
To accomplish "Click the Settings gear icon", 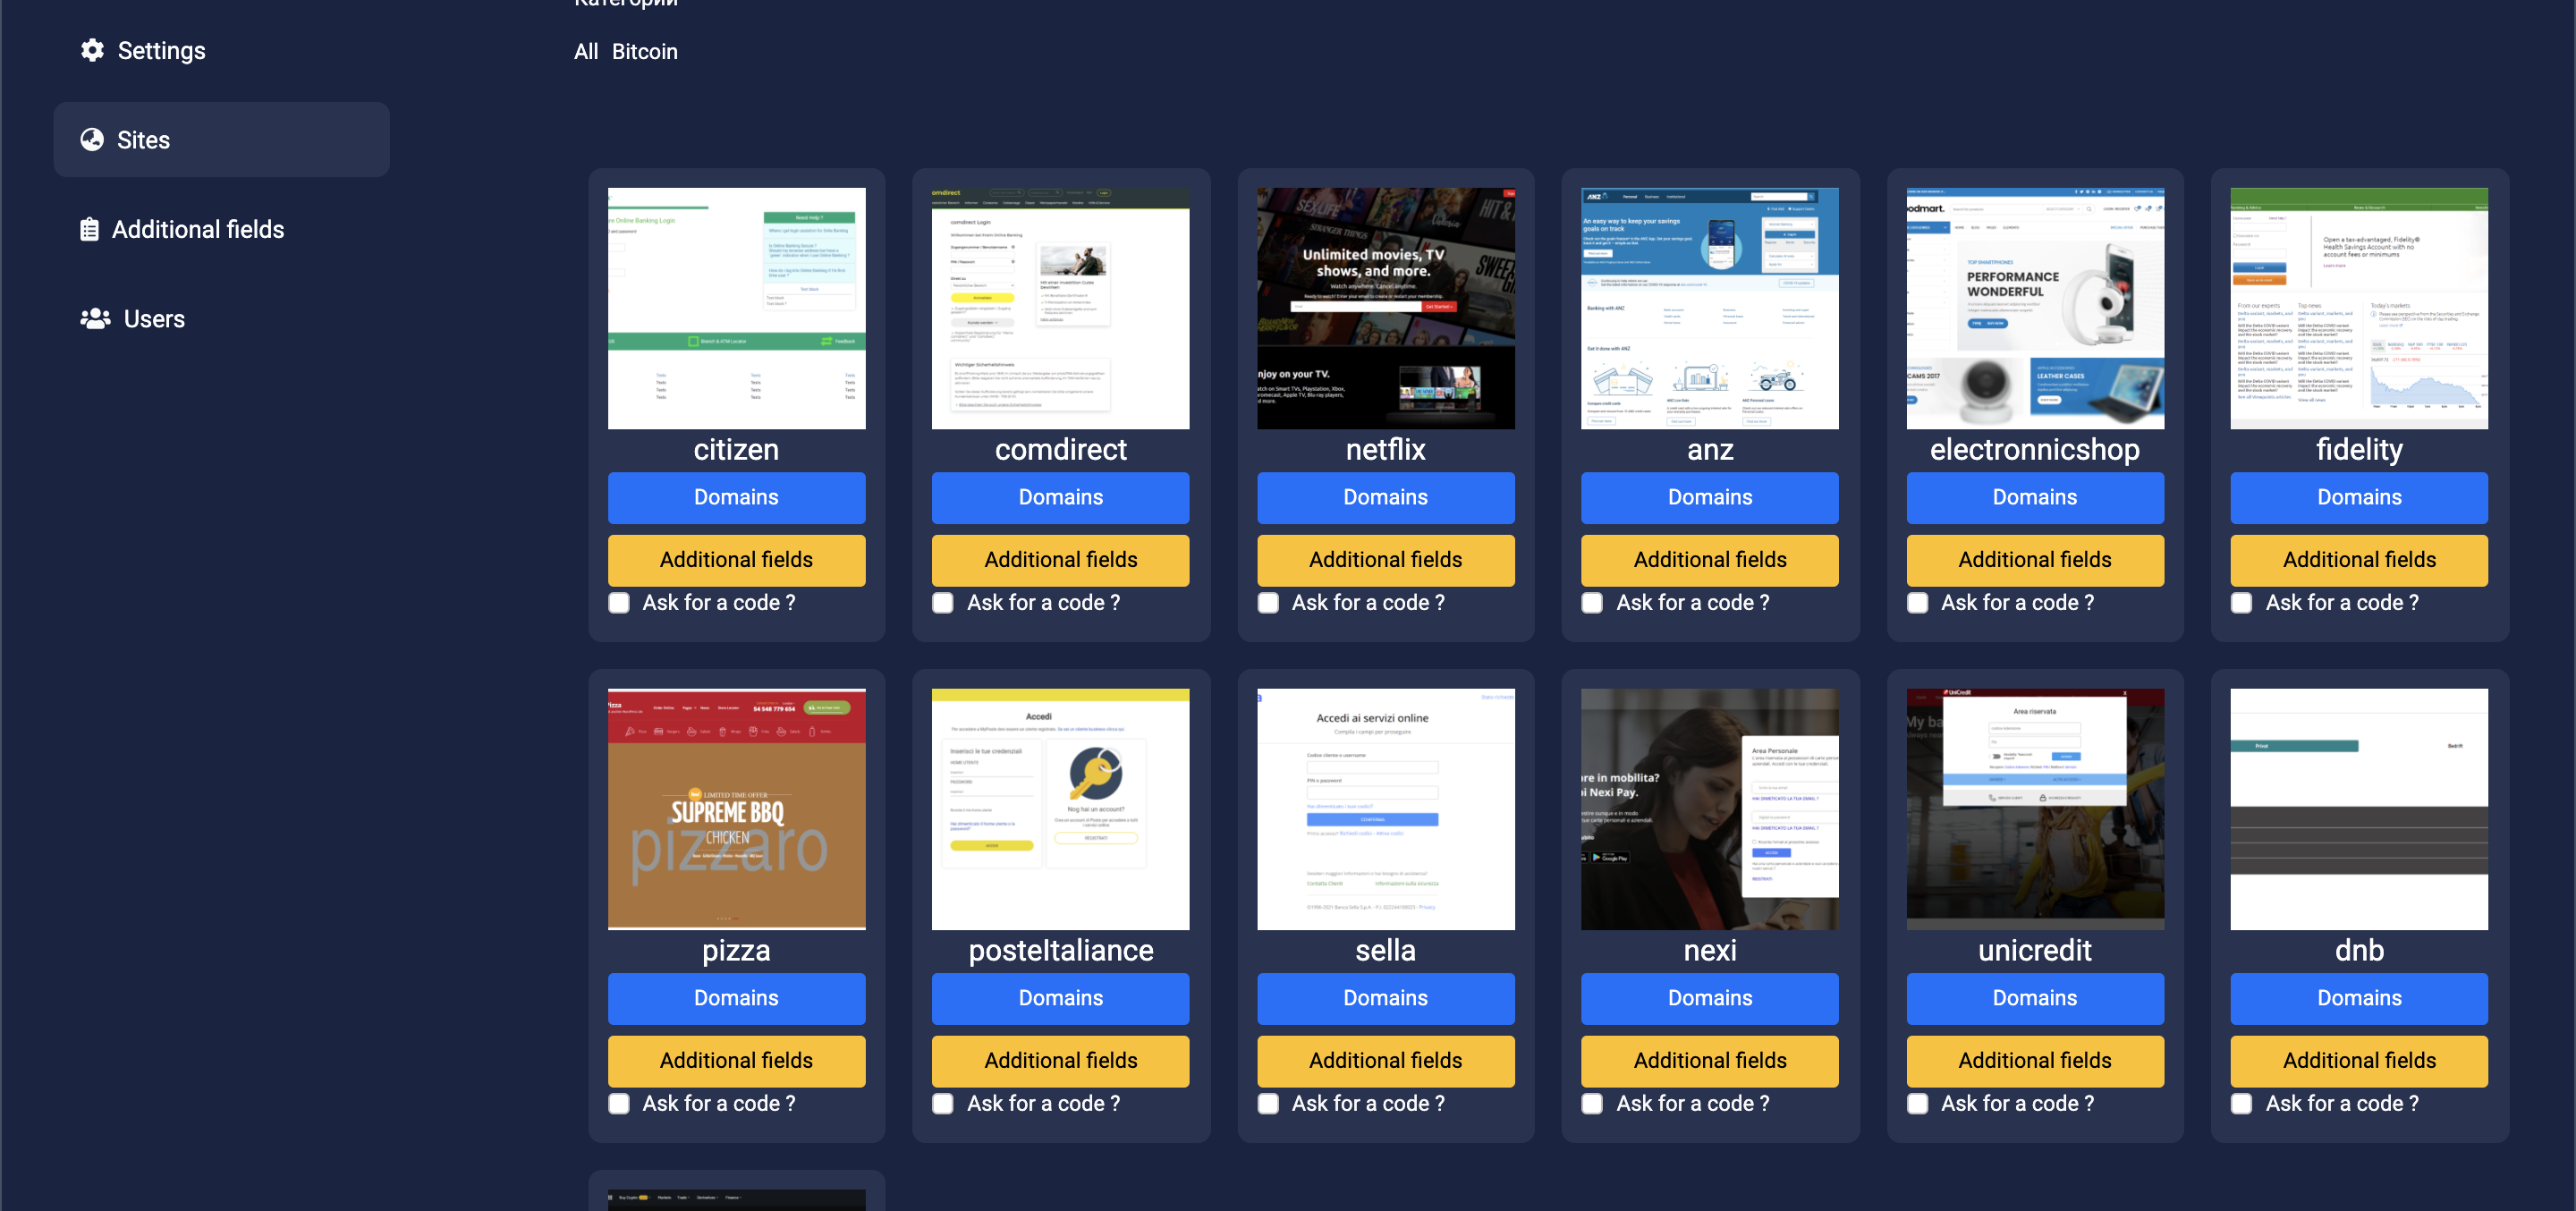I will point(92,50).
